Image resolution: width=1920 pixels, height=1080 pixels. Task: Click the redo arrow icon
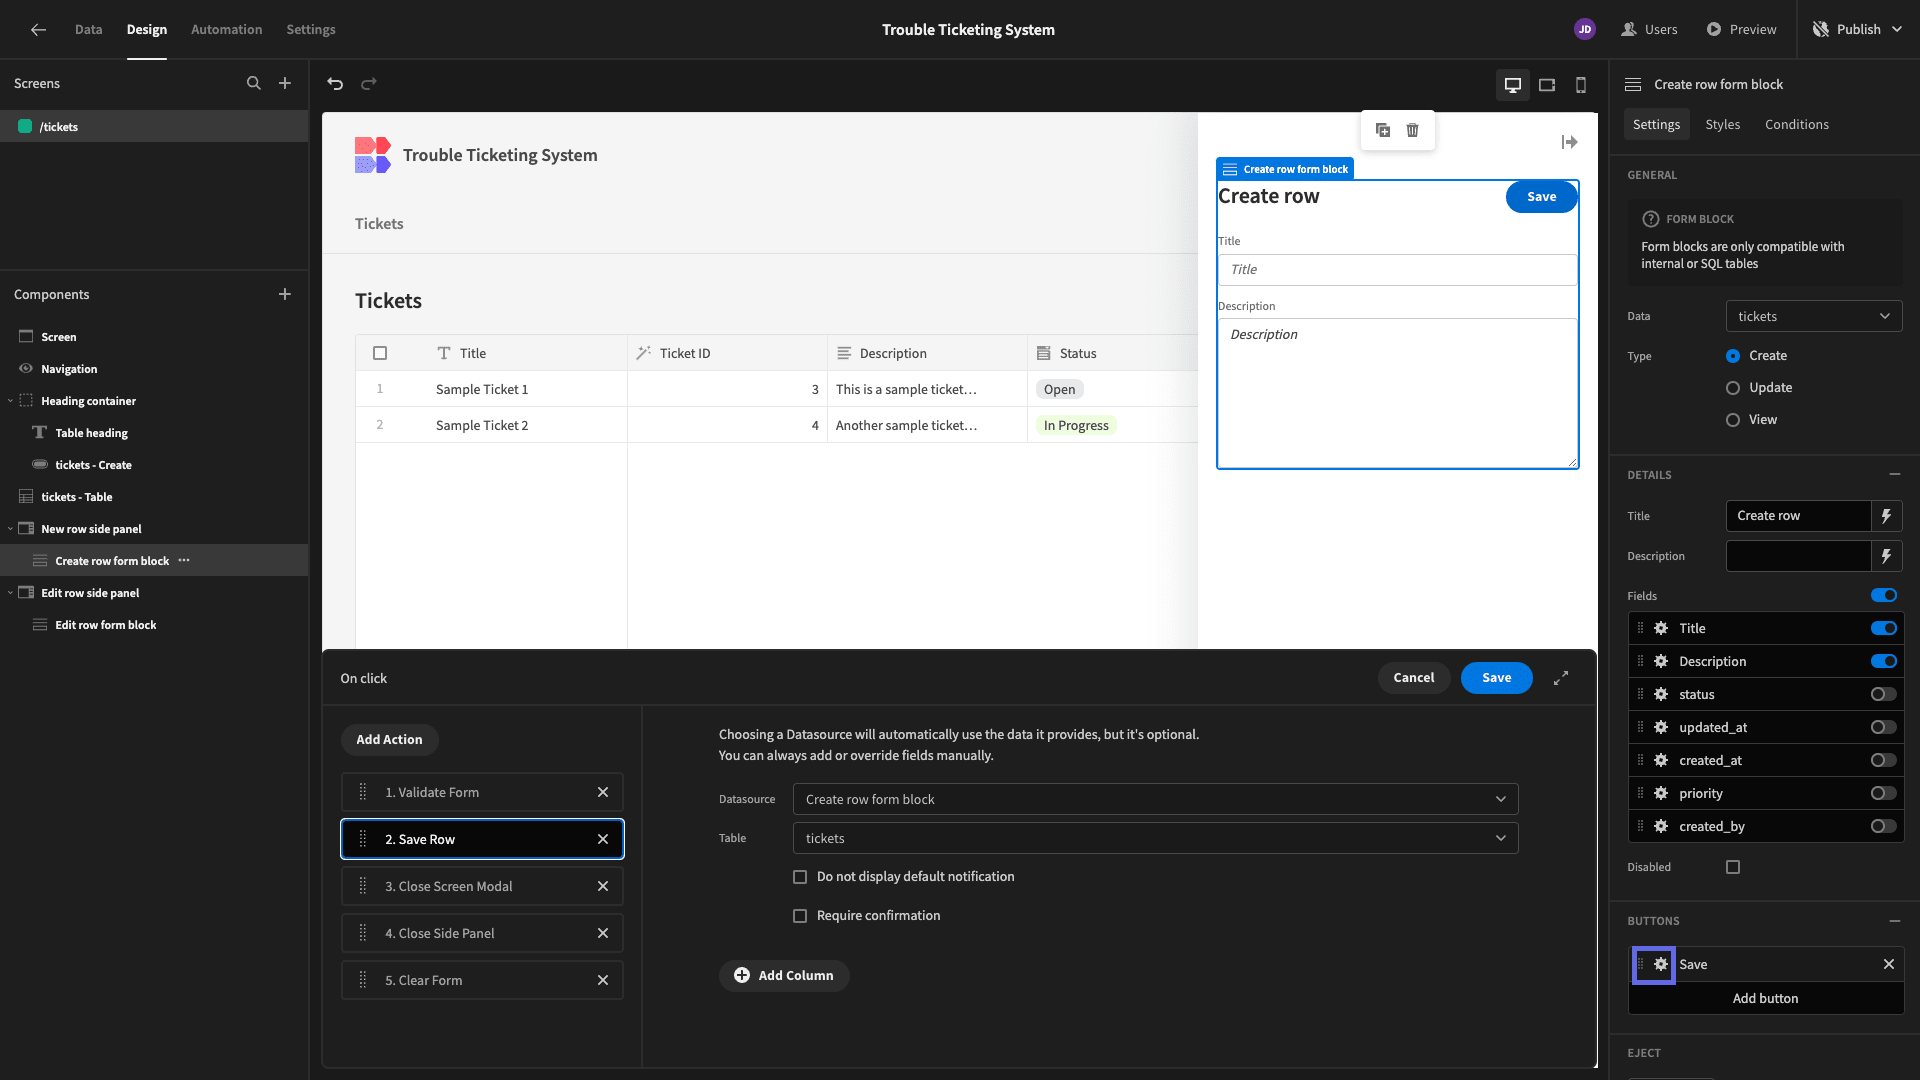tap(369, 84)
